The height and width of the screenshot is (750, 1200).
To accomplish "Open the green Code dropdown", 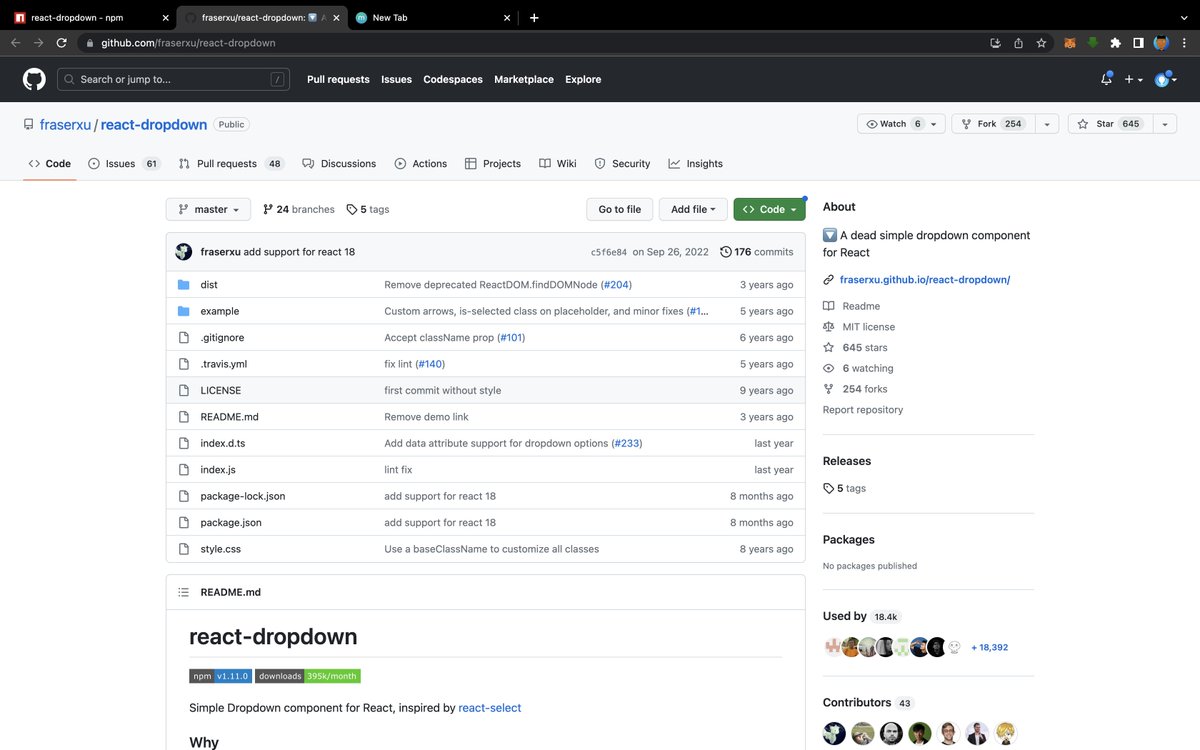I will pos(769,209).
